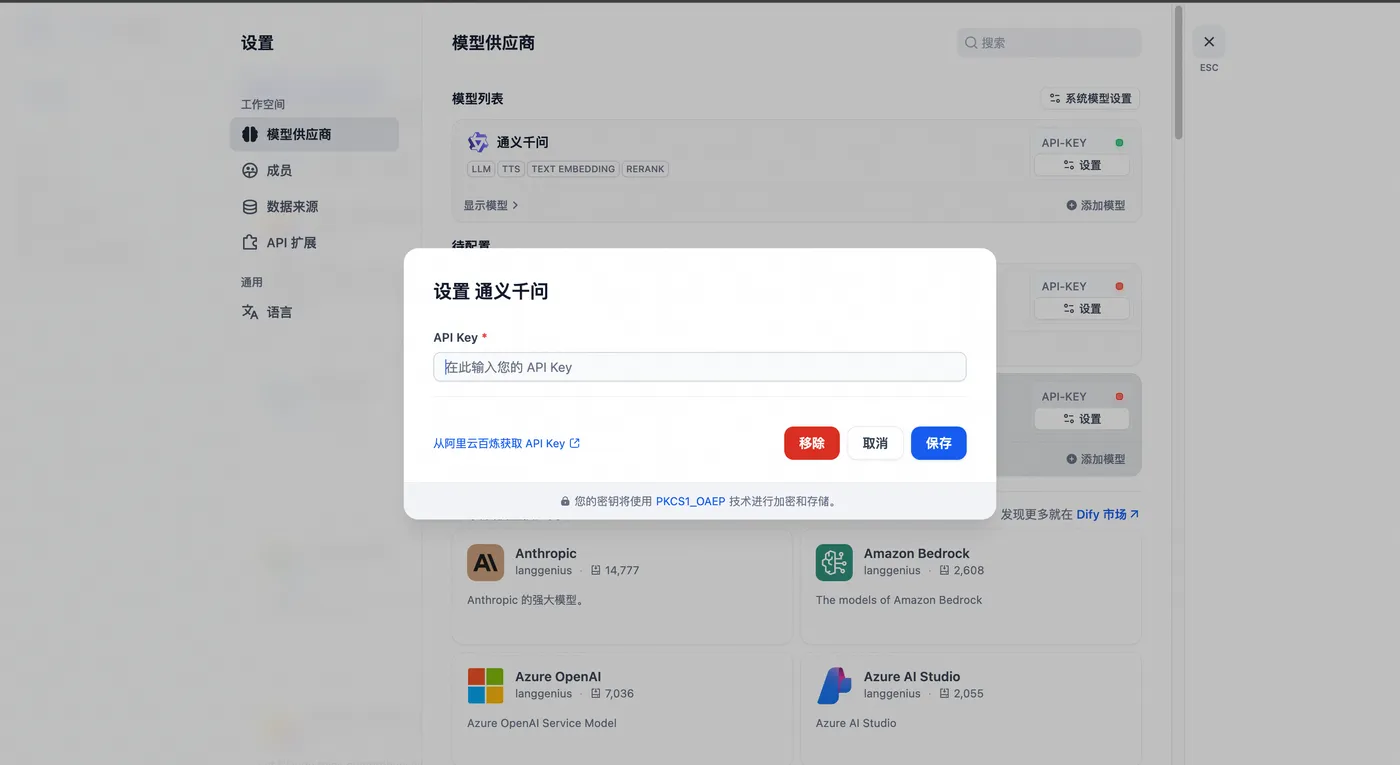
Task: Save the API key with 保存
Action: click(939, 443)
